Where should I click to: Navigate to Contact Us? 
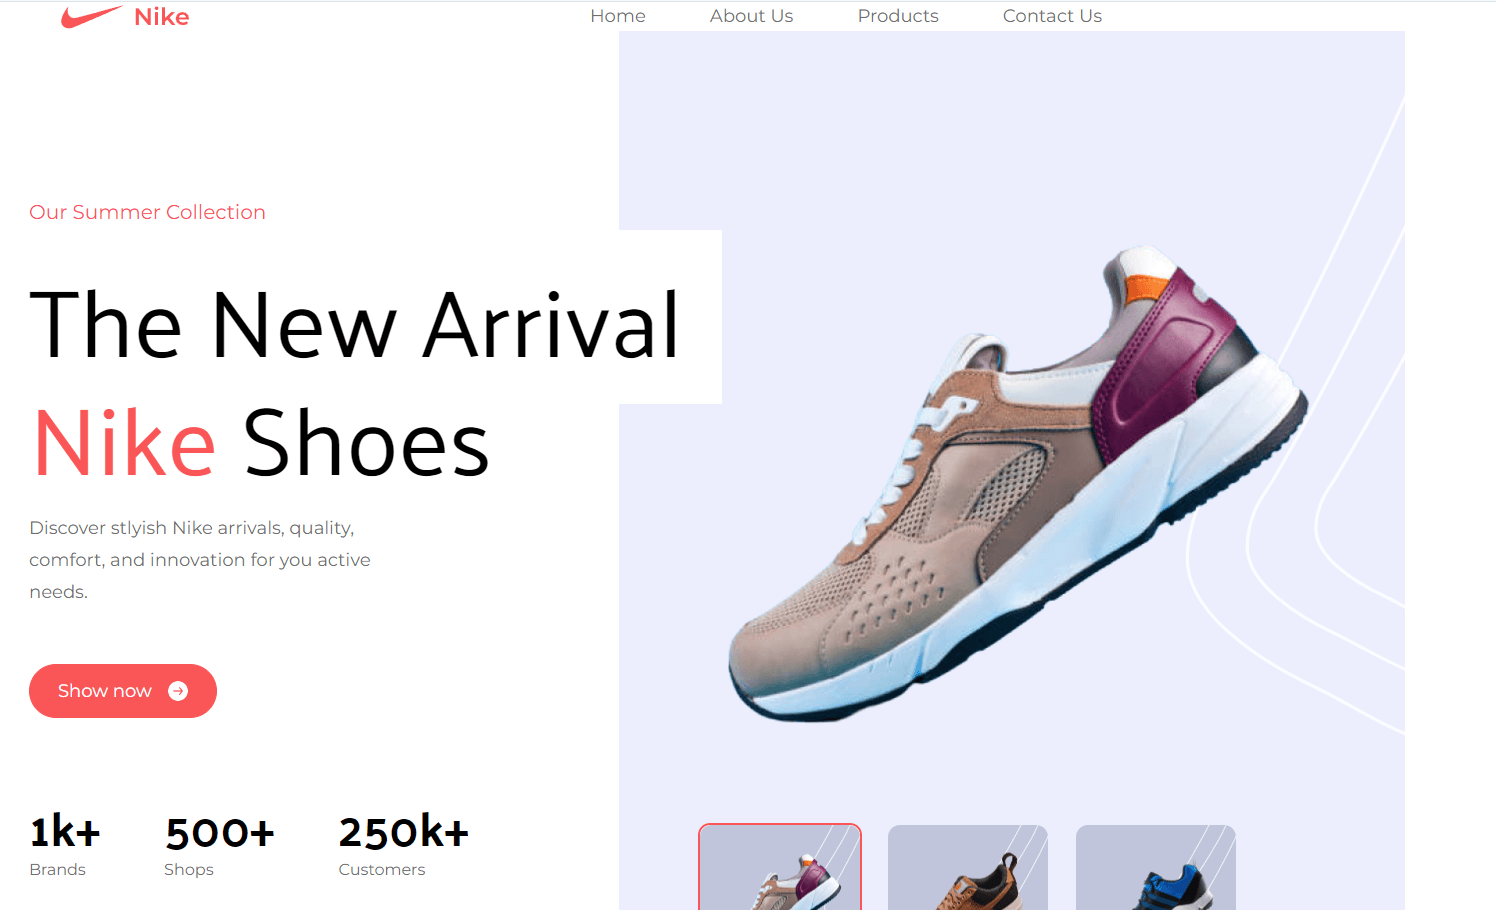coord(1052,16)
